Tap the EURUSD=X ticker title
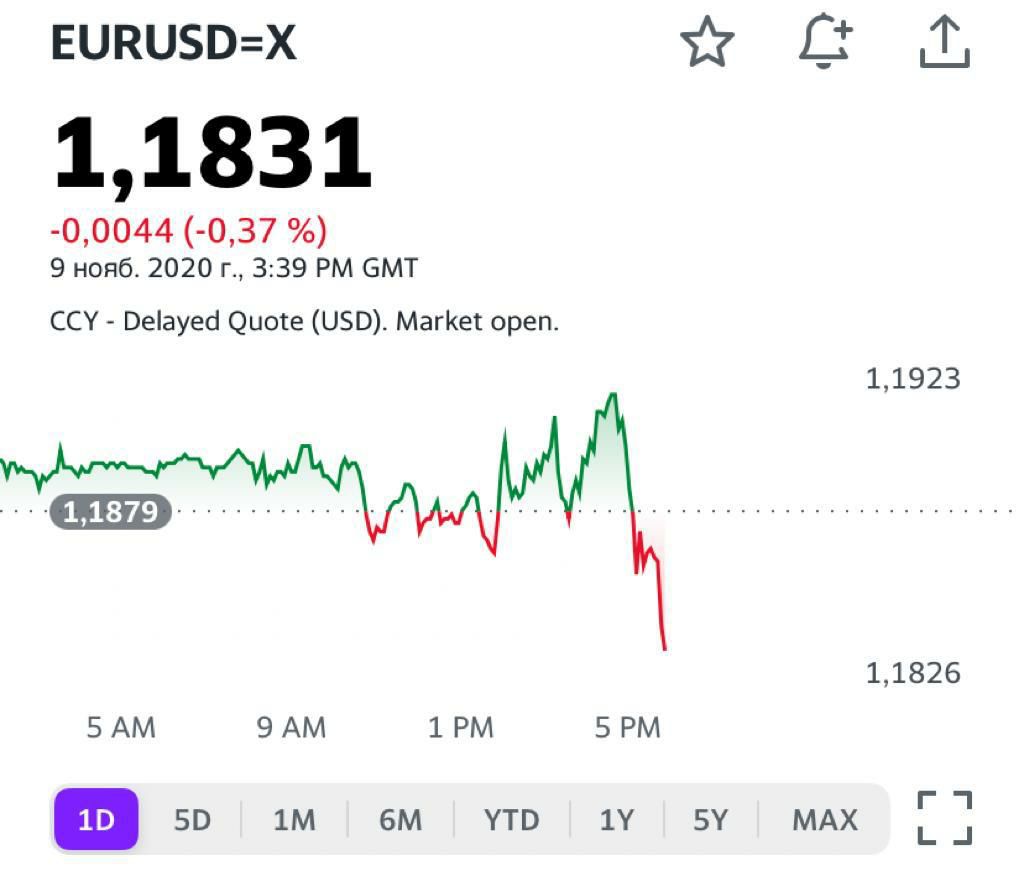The image size is (1024, 881). coord(174,44)
